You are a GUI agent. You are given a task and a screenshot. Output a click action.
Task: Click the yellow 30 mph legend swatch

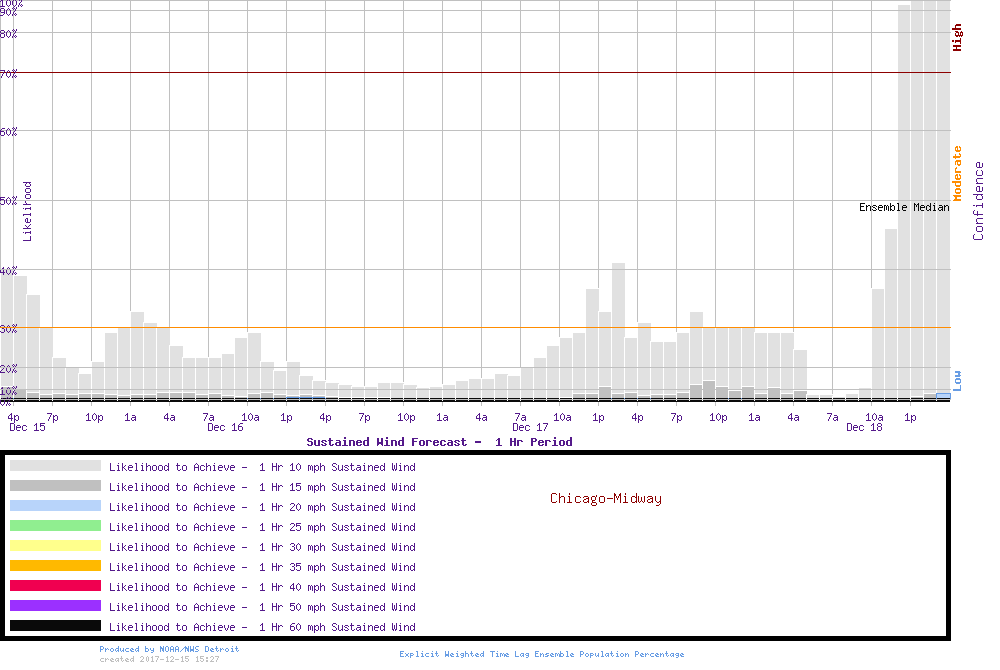(55, 546)
